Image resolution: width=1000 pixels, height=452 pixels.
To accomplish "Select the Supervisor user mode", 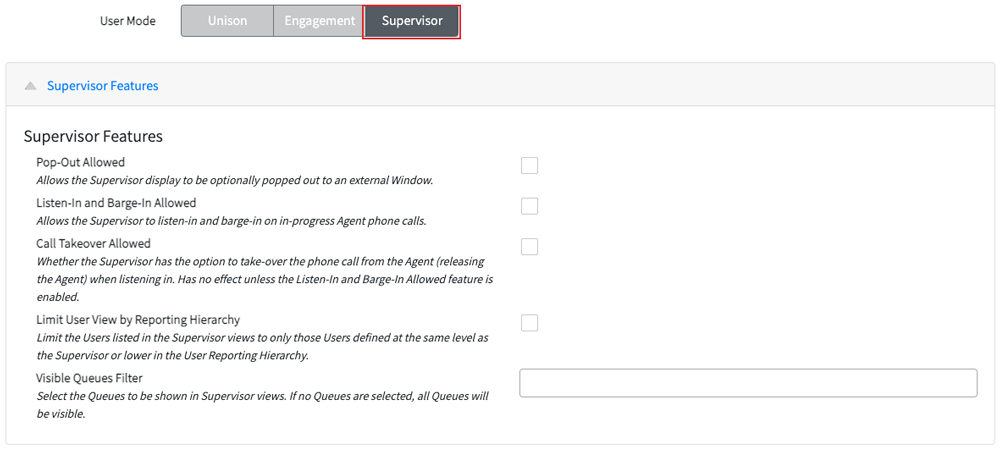I will pos(412,21).
